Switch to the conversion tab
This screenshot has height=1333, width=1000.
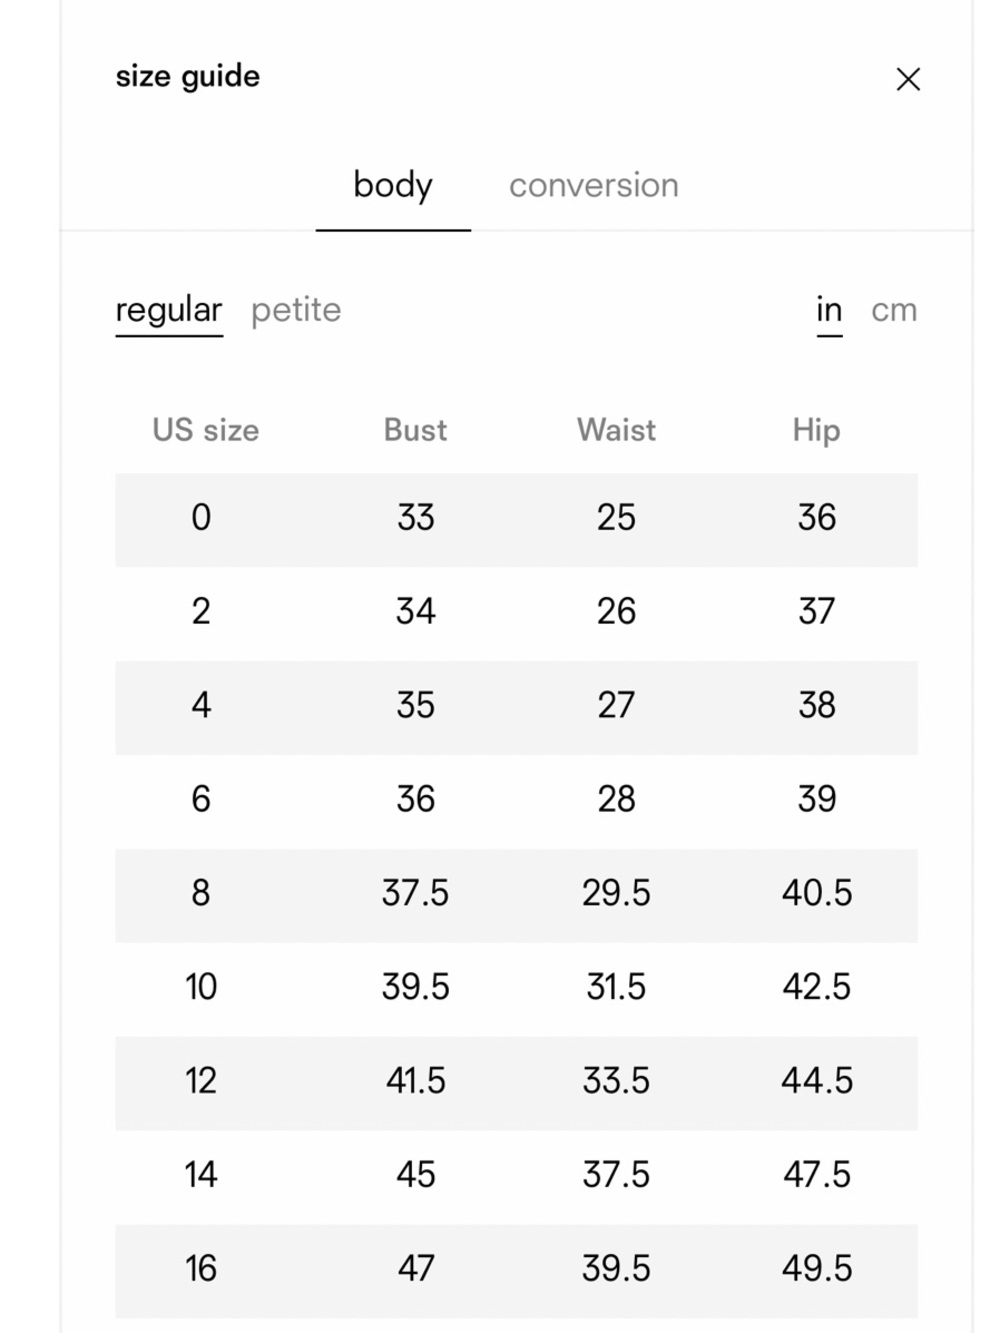click(x=594, y=185)
